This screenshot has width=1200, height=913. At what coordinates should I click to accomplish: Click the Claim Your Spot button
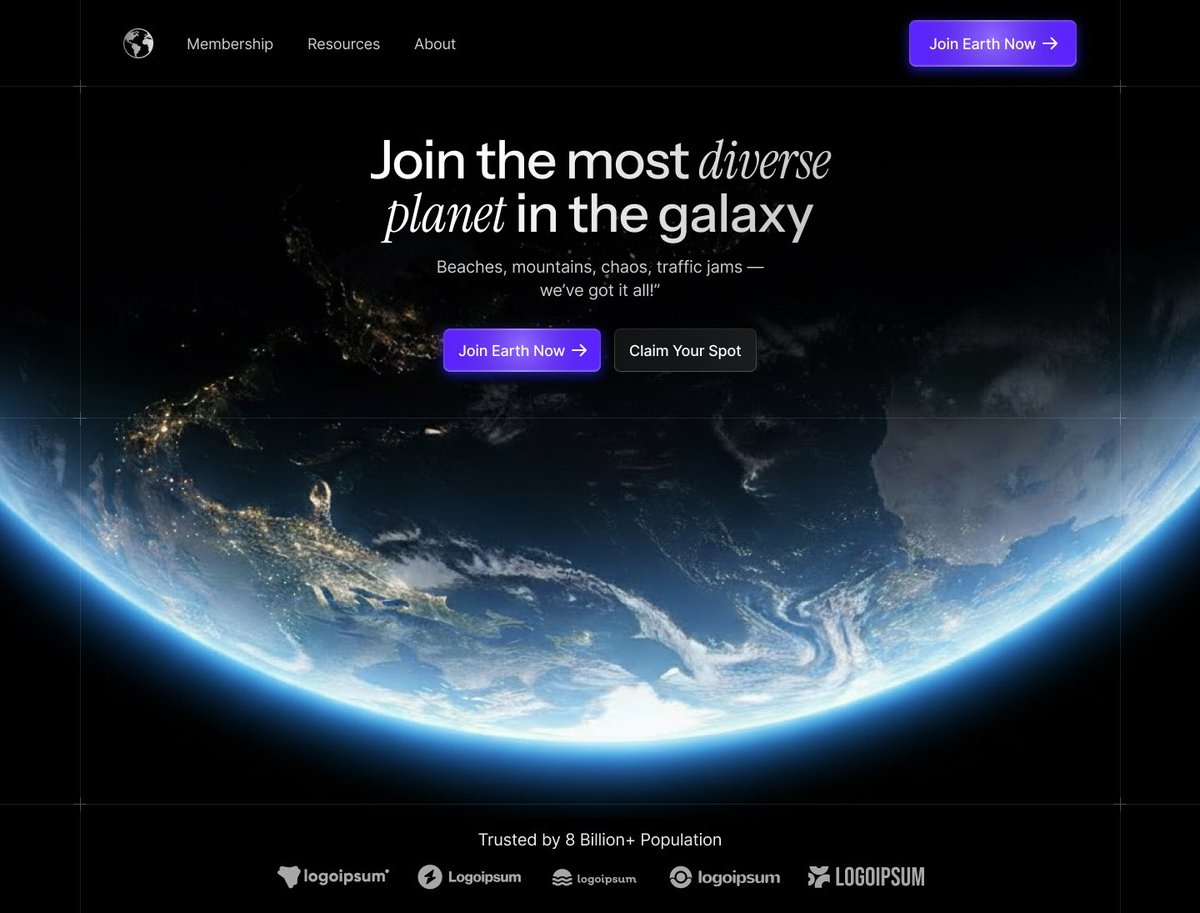(x=685, y=351)
